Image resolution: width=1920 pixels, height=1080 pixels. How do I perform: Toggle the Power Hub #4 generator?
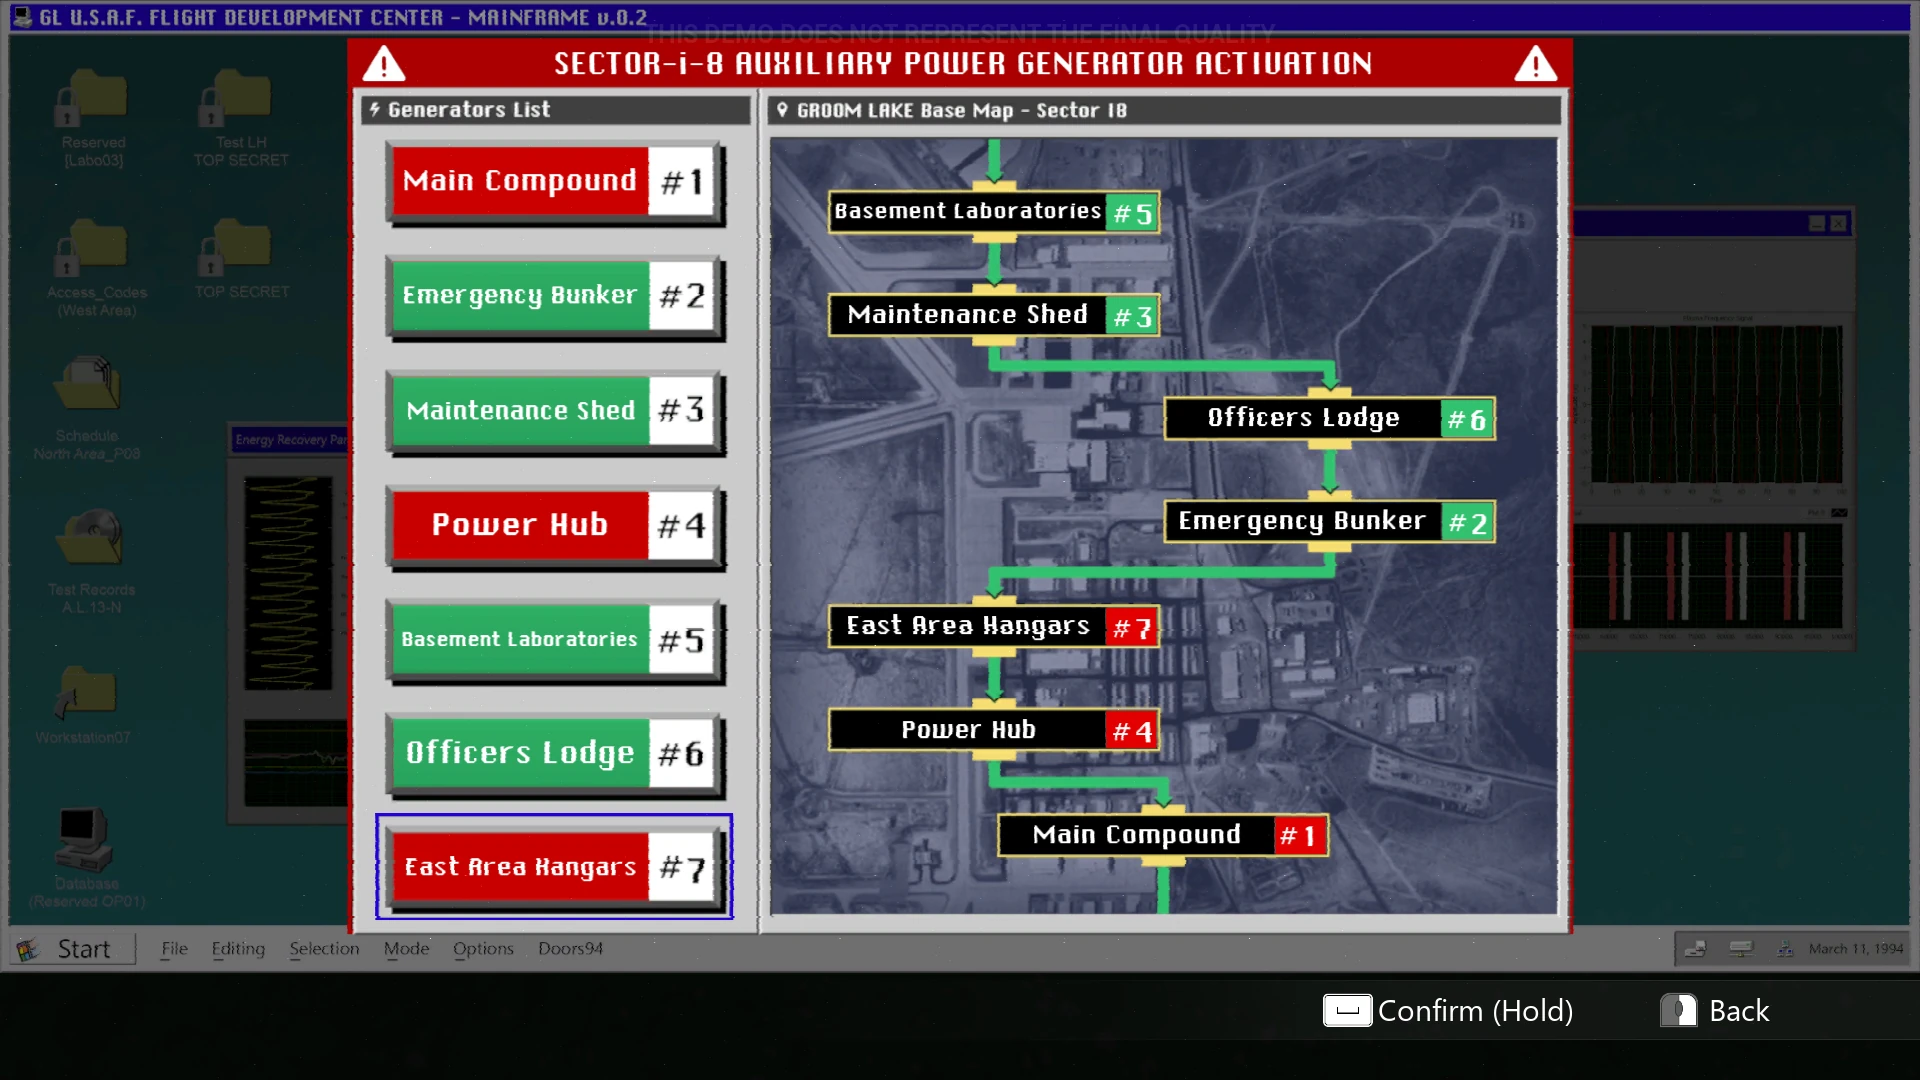[553, 525]
